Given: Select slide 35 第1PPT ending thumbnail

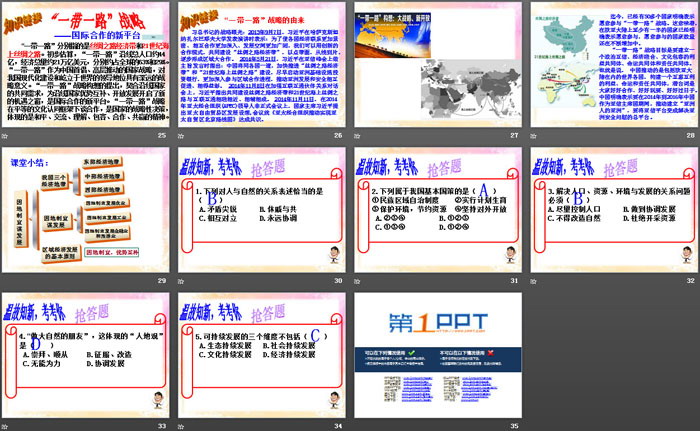Looking at the screenshot, I should [x=438, y=355].
